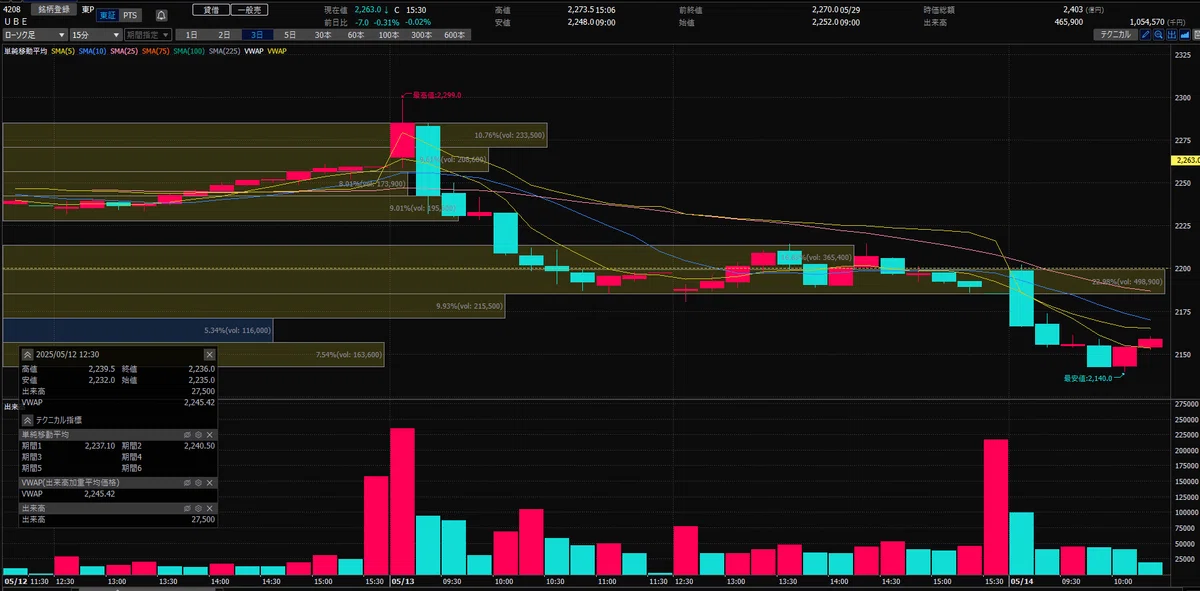Screen dimensions: 1200x591
Task: Click the 9.93%(vol: 215,500) volume profile bar
Action: [253, 305]
